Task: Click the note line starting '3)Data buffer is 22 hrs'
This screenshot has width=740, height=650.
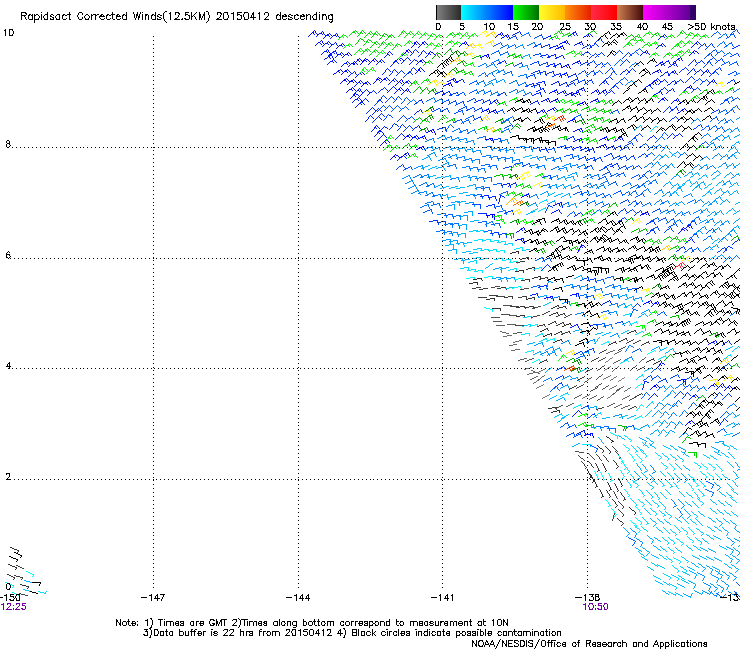Action: (x=352, y=633)
